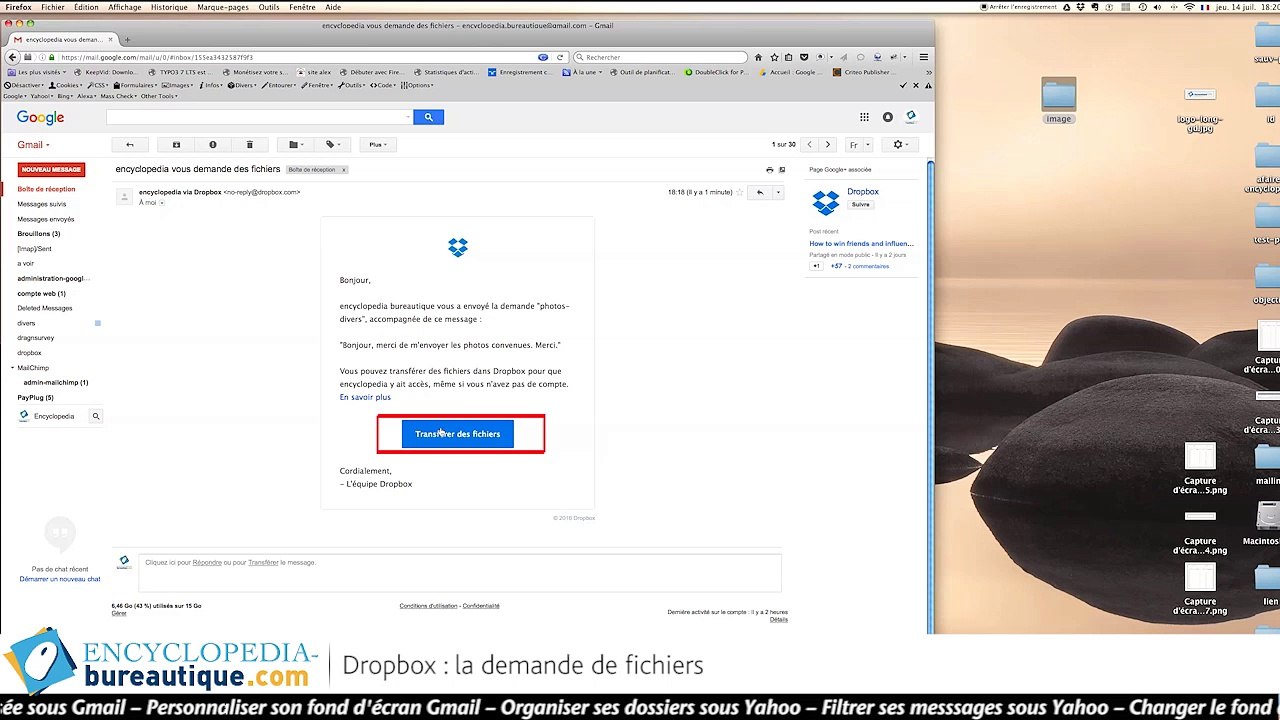
Task: Click the En savoir plus link
Action: click(365, 397)
